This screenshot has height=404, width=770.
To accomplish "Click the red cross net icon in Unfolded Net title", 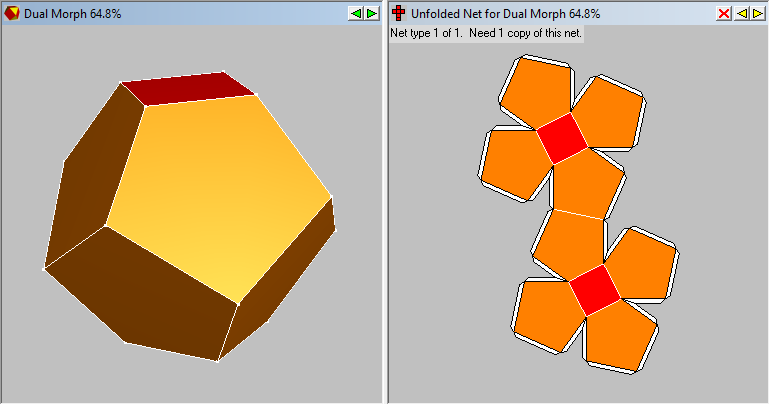I will [399, 13].
